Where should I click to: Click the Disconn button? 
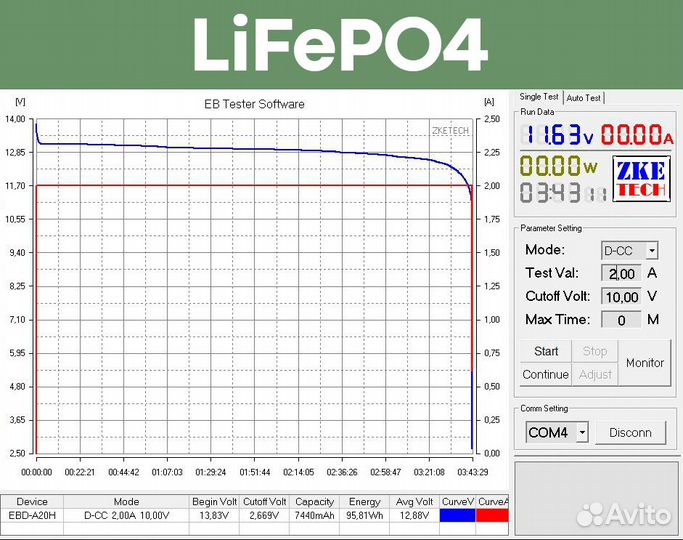point(630,433)
